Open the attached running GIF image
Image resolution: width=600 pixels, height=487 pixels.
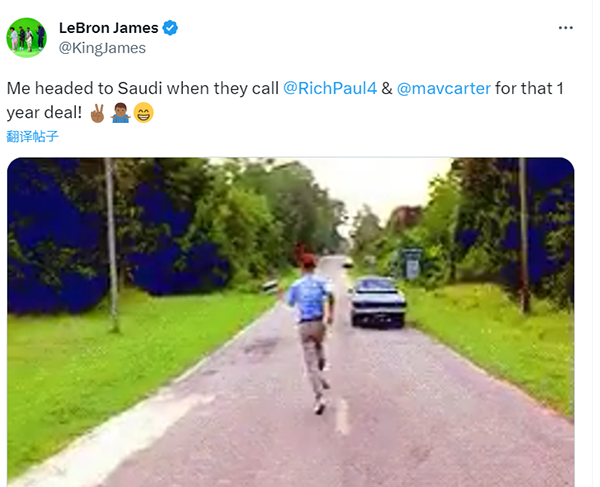[290, 322]
